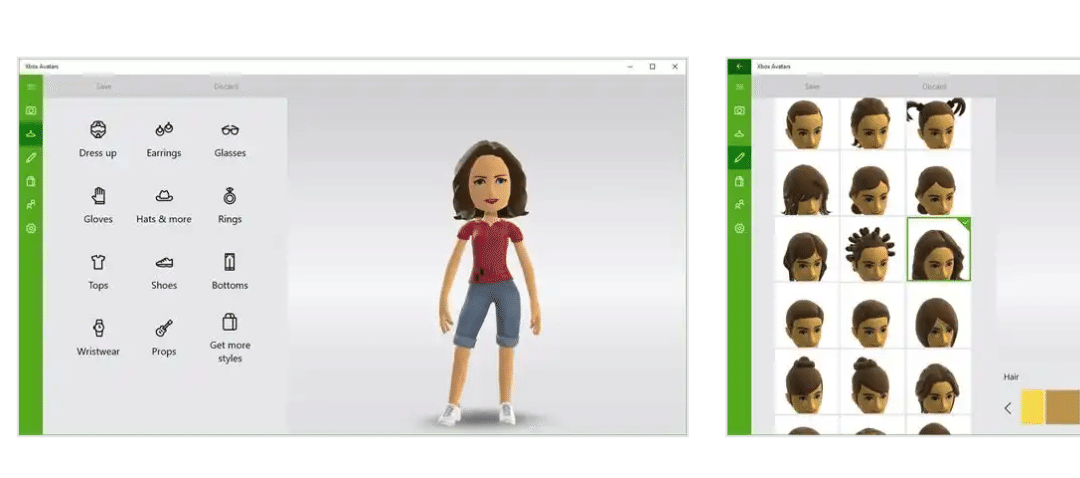Open settings gear in left window sidebar
The image size is (1080, 478).
31,228
